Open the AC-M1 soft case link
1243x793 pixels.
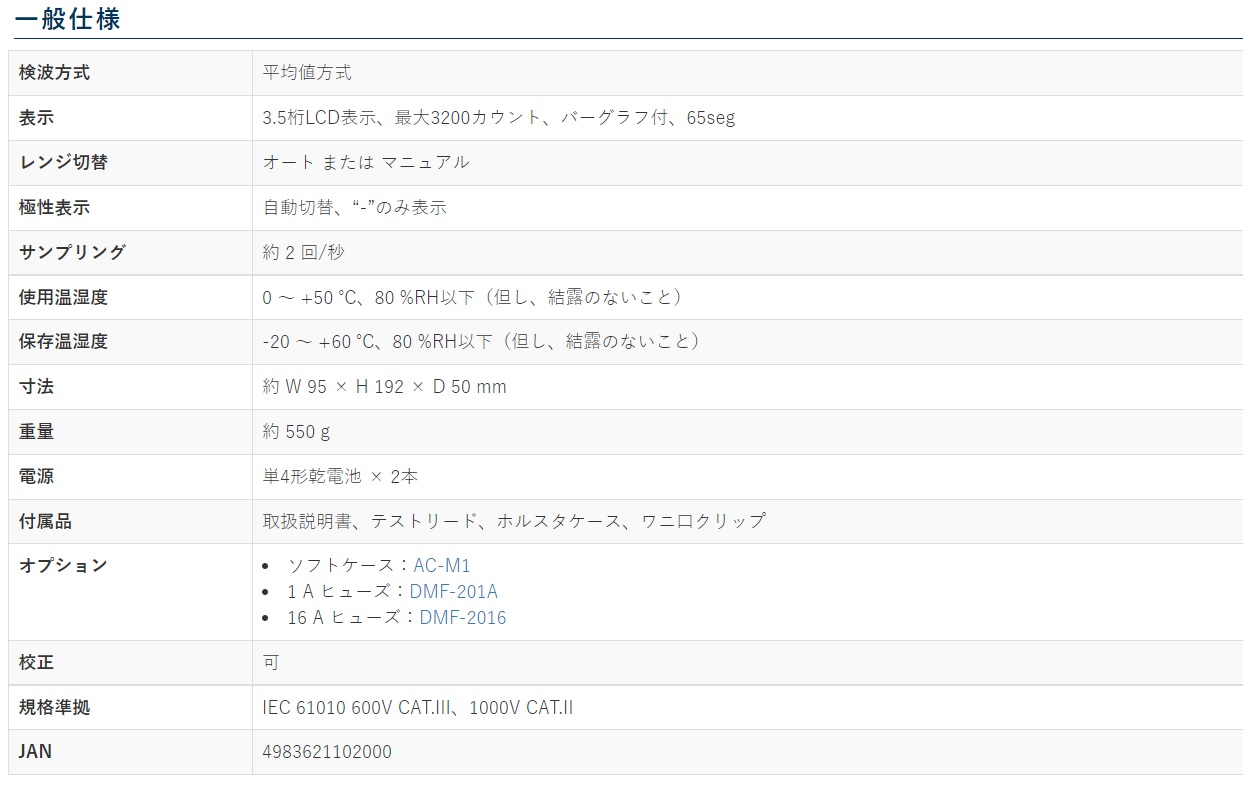coord(441,565)
